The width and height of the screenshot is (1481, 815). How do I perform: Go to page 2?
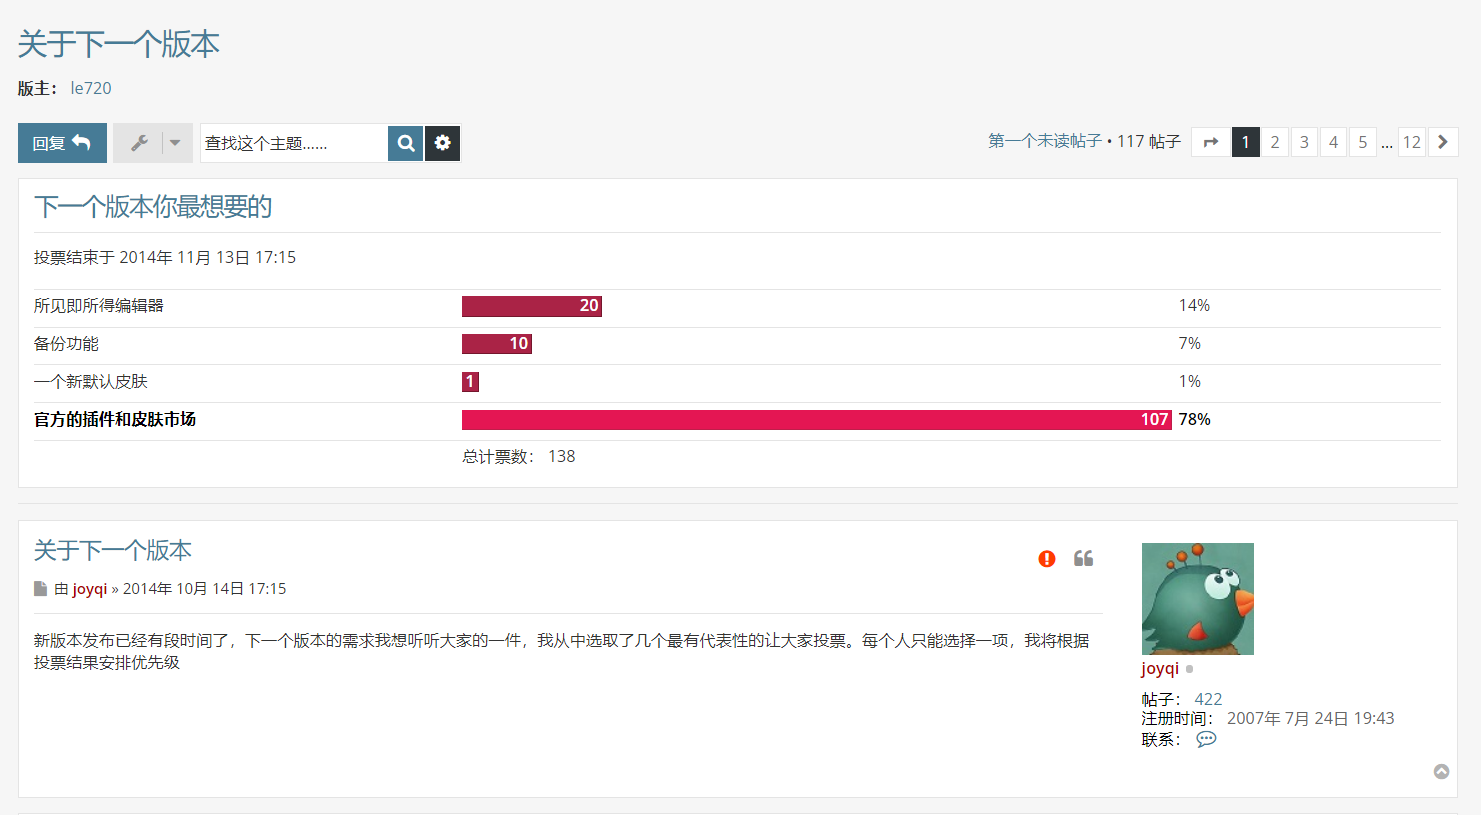pos(1274,142)
